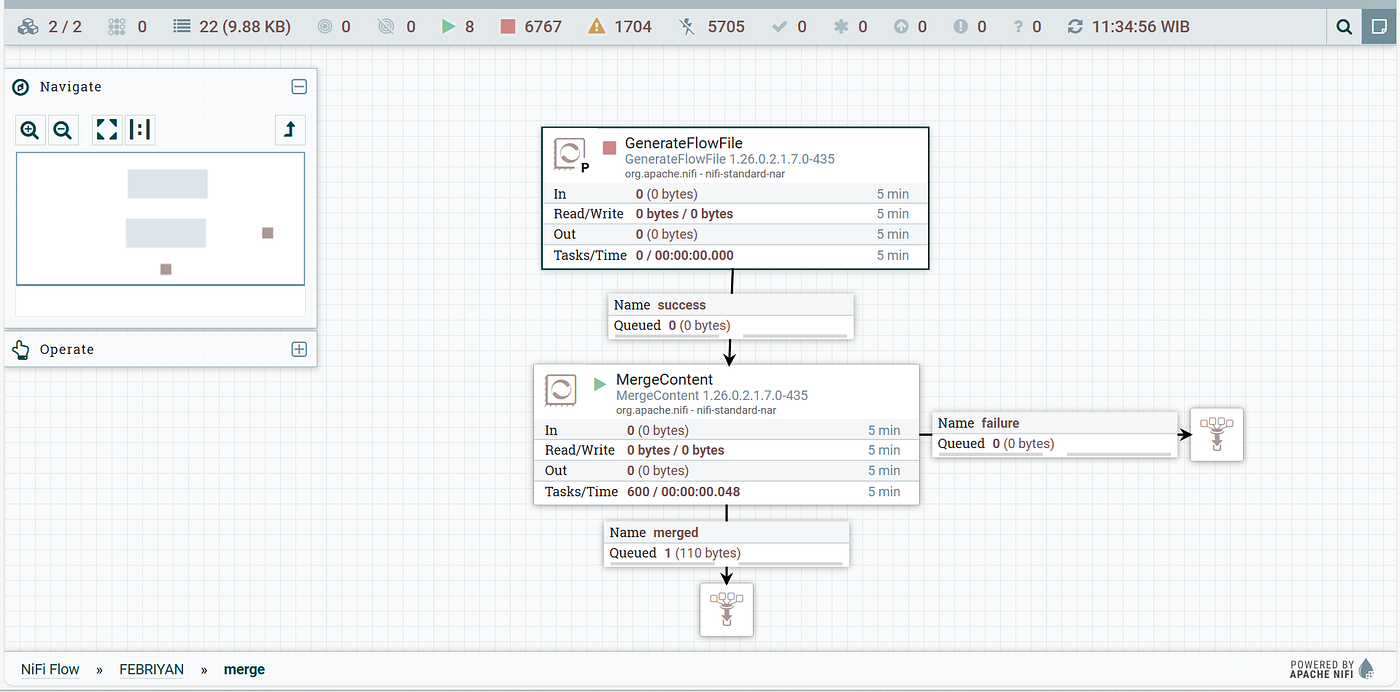Collapse the Navigate panel
The width and height of the screenshot is (1400, 692).
click(298, 87)
